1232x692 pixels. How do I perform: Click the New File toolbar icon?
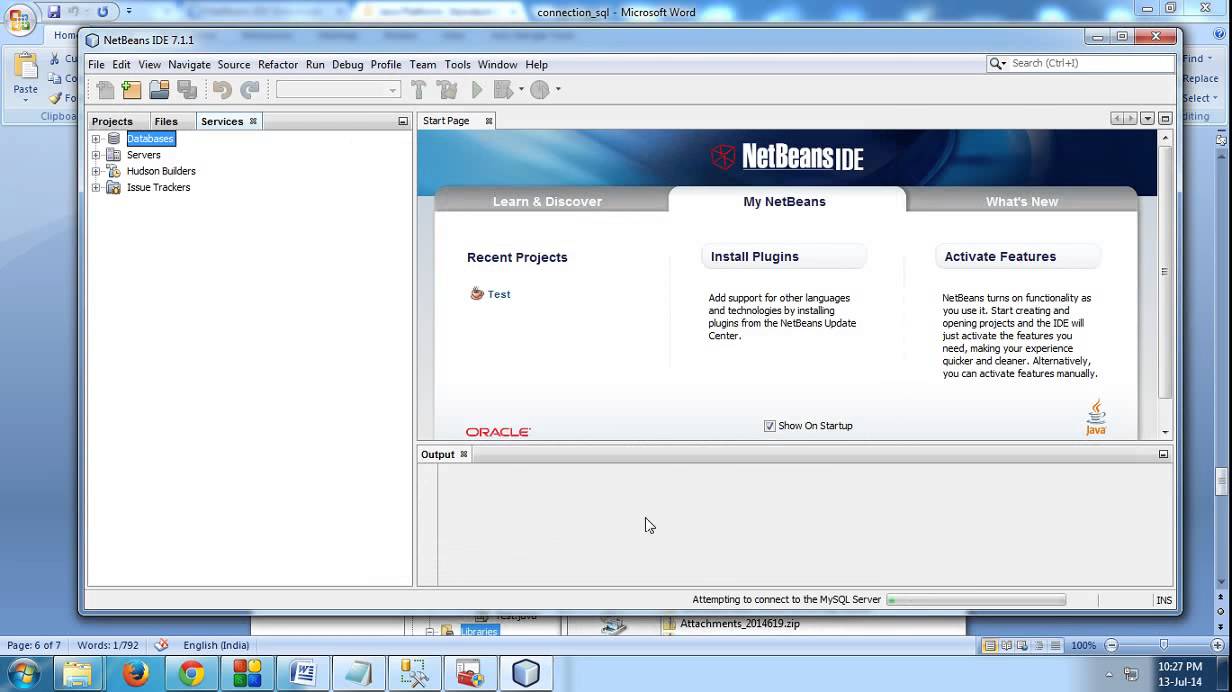pyautogui.click(x=105, y=90)
